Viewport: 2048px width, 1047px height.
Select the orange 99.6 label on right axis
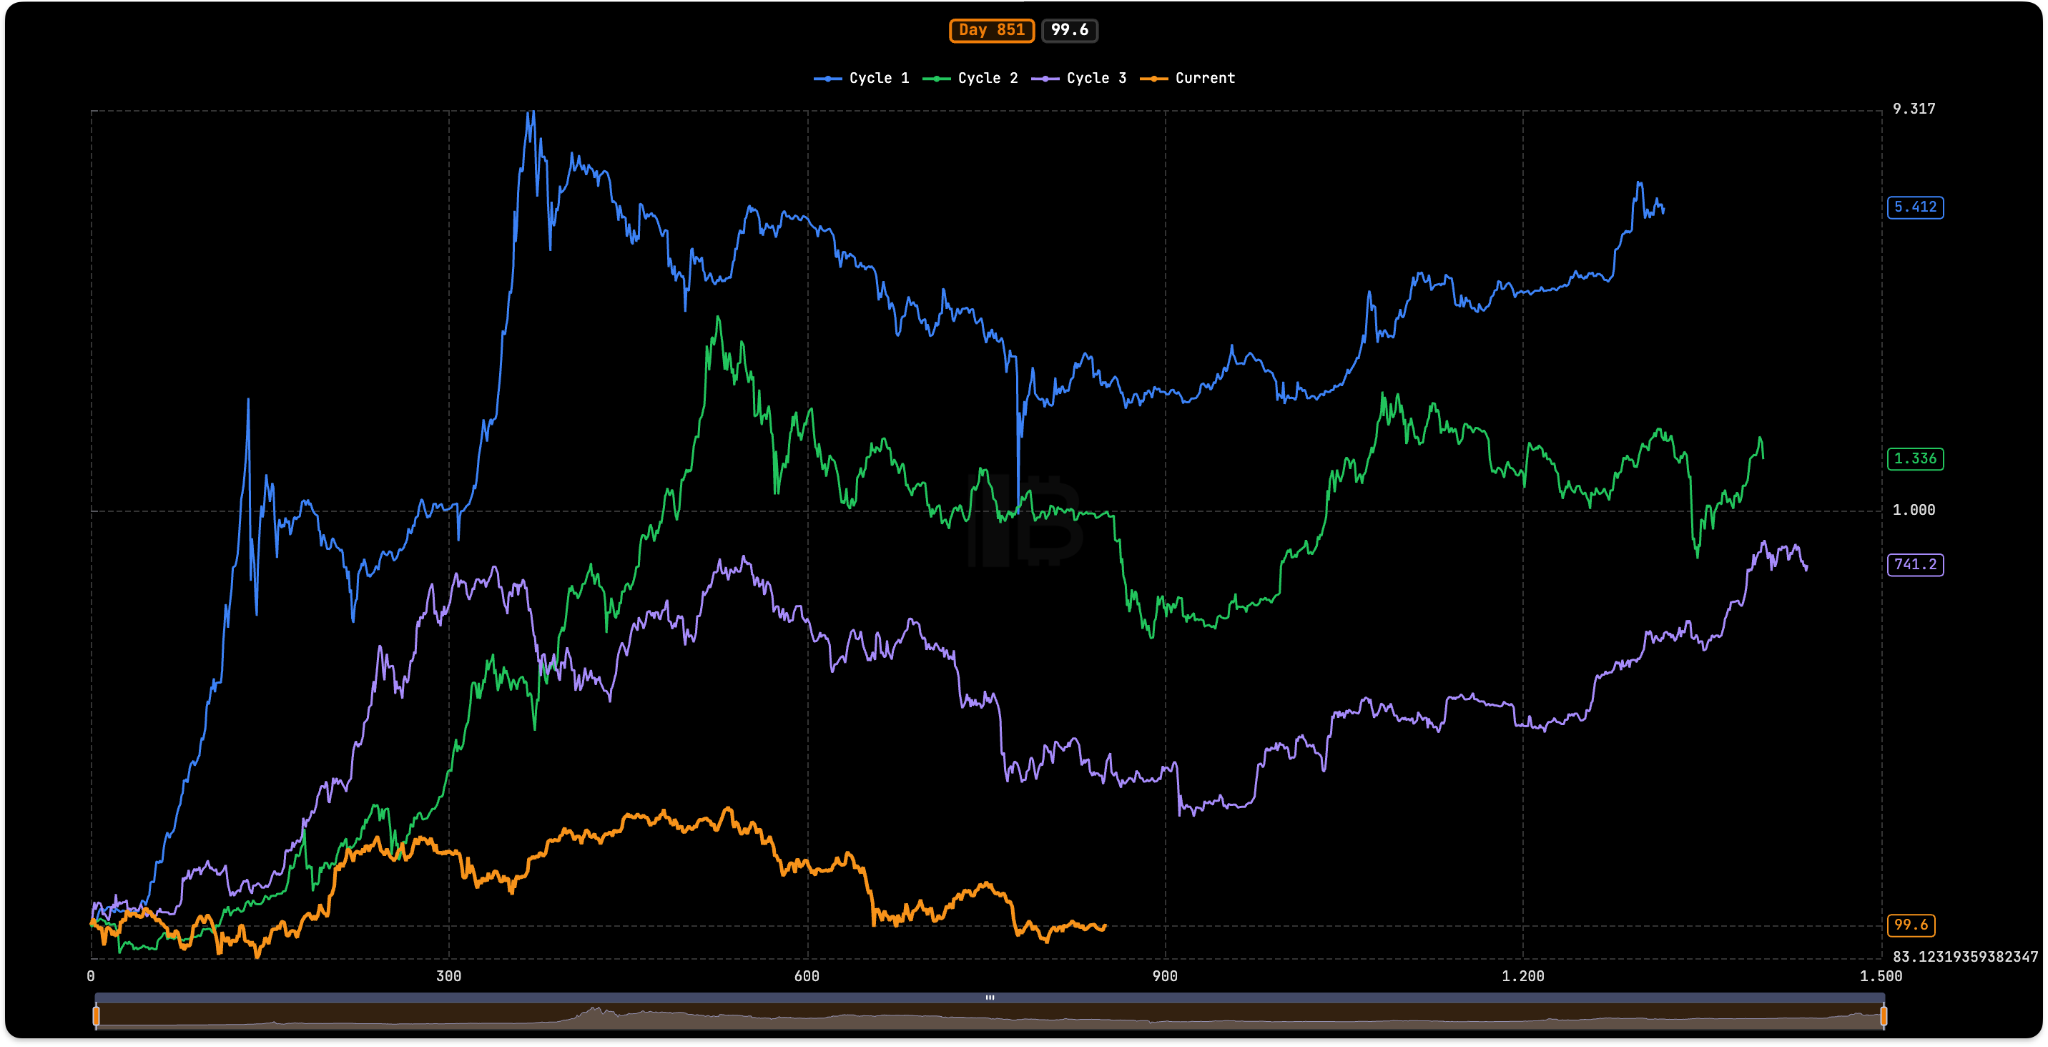coord(1911,926)
